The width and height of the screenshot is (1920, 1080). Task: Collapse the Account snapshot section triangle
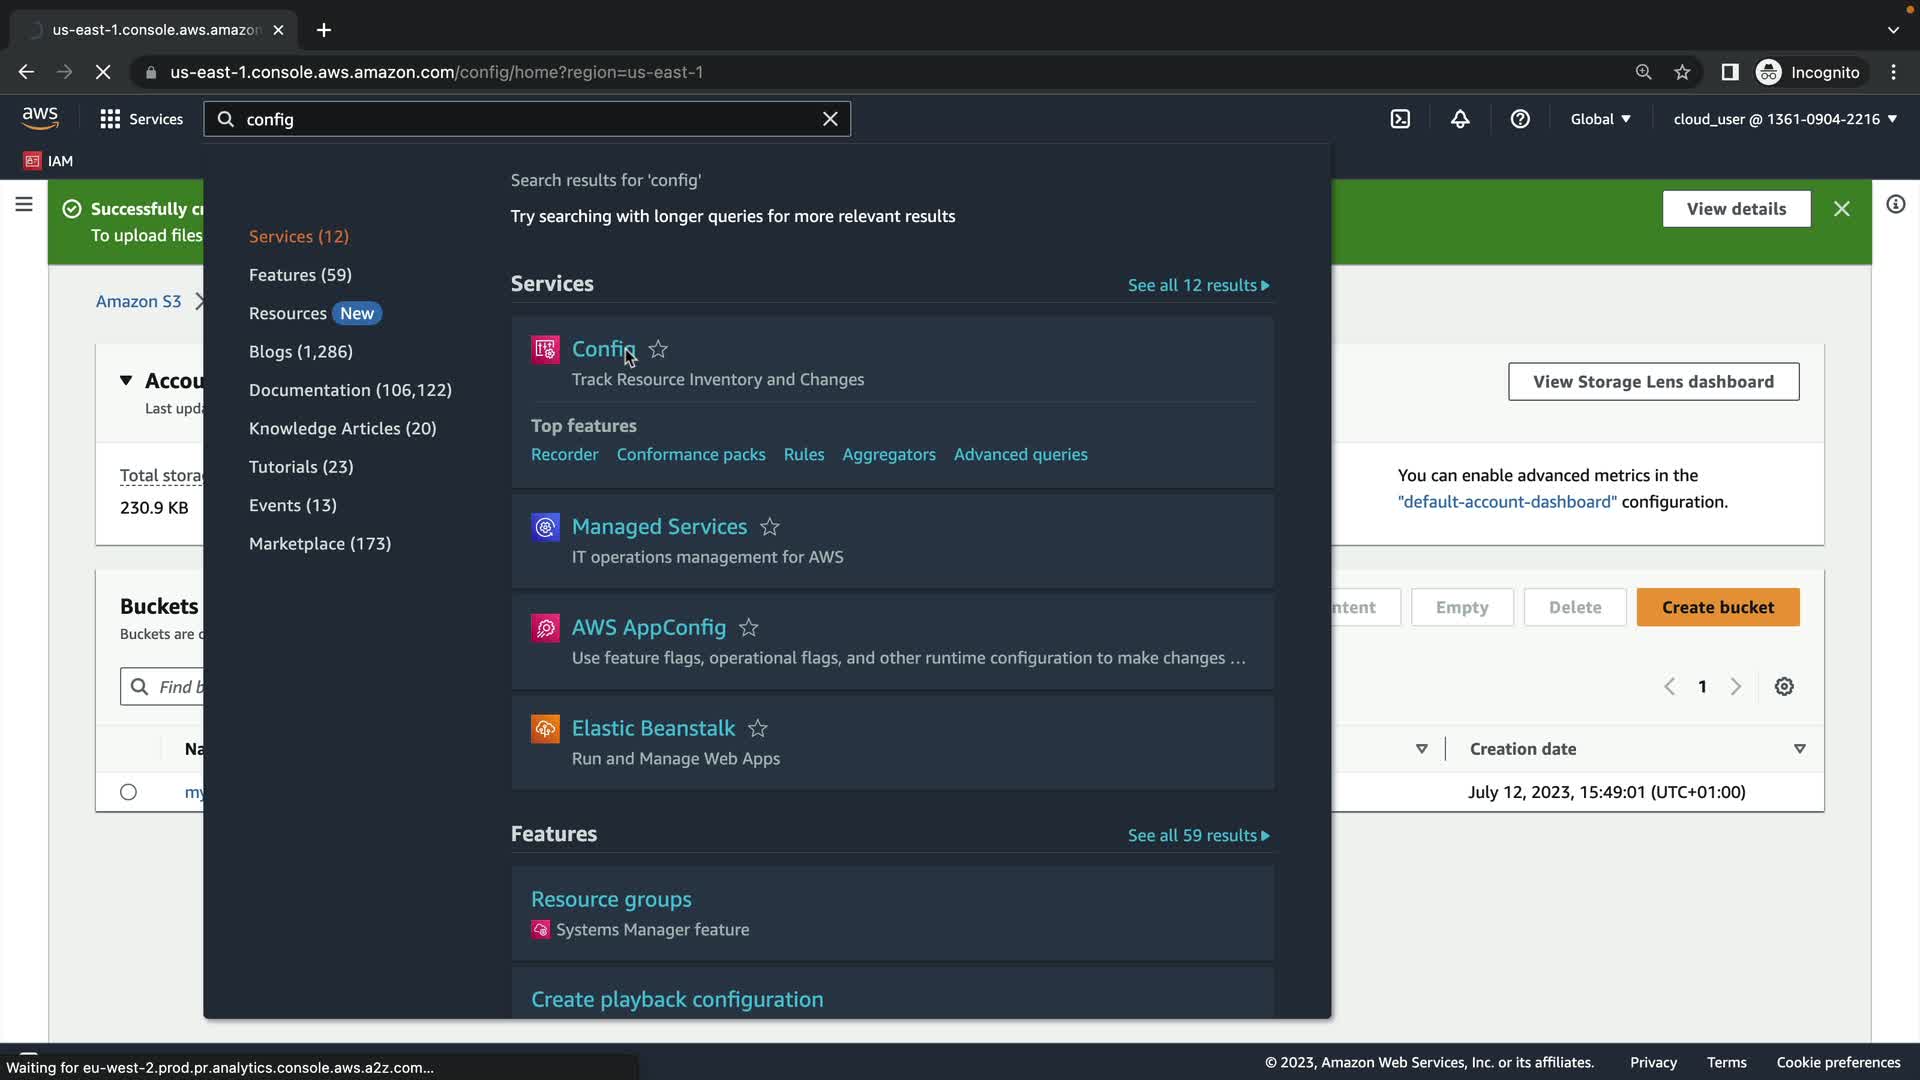[x=126, y=380]
